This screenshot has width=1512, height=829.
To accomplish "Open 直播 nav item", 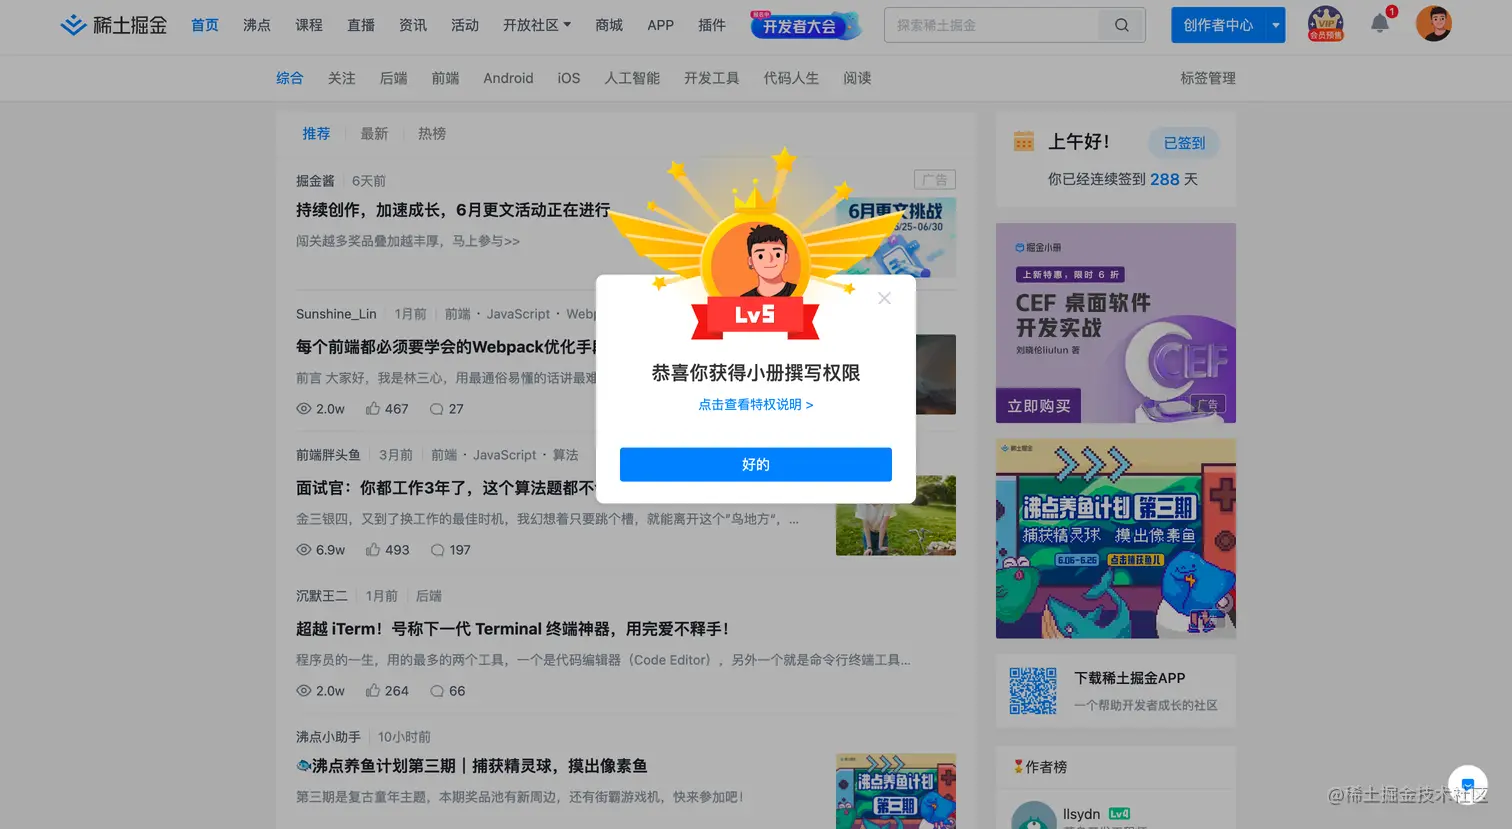I will click(x=361, y=25).
